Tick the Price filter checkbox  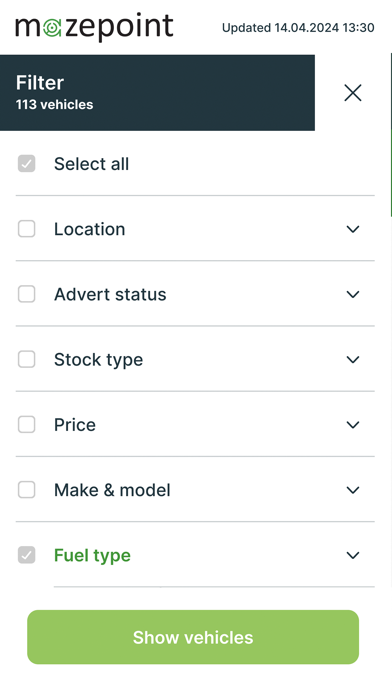(x=27, y=425)
